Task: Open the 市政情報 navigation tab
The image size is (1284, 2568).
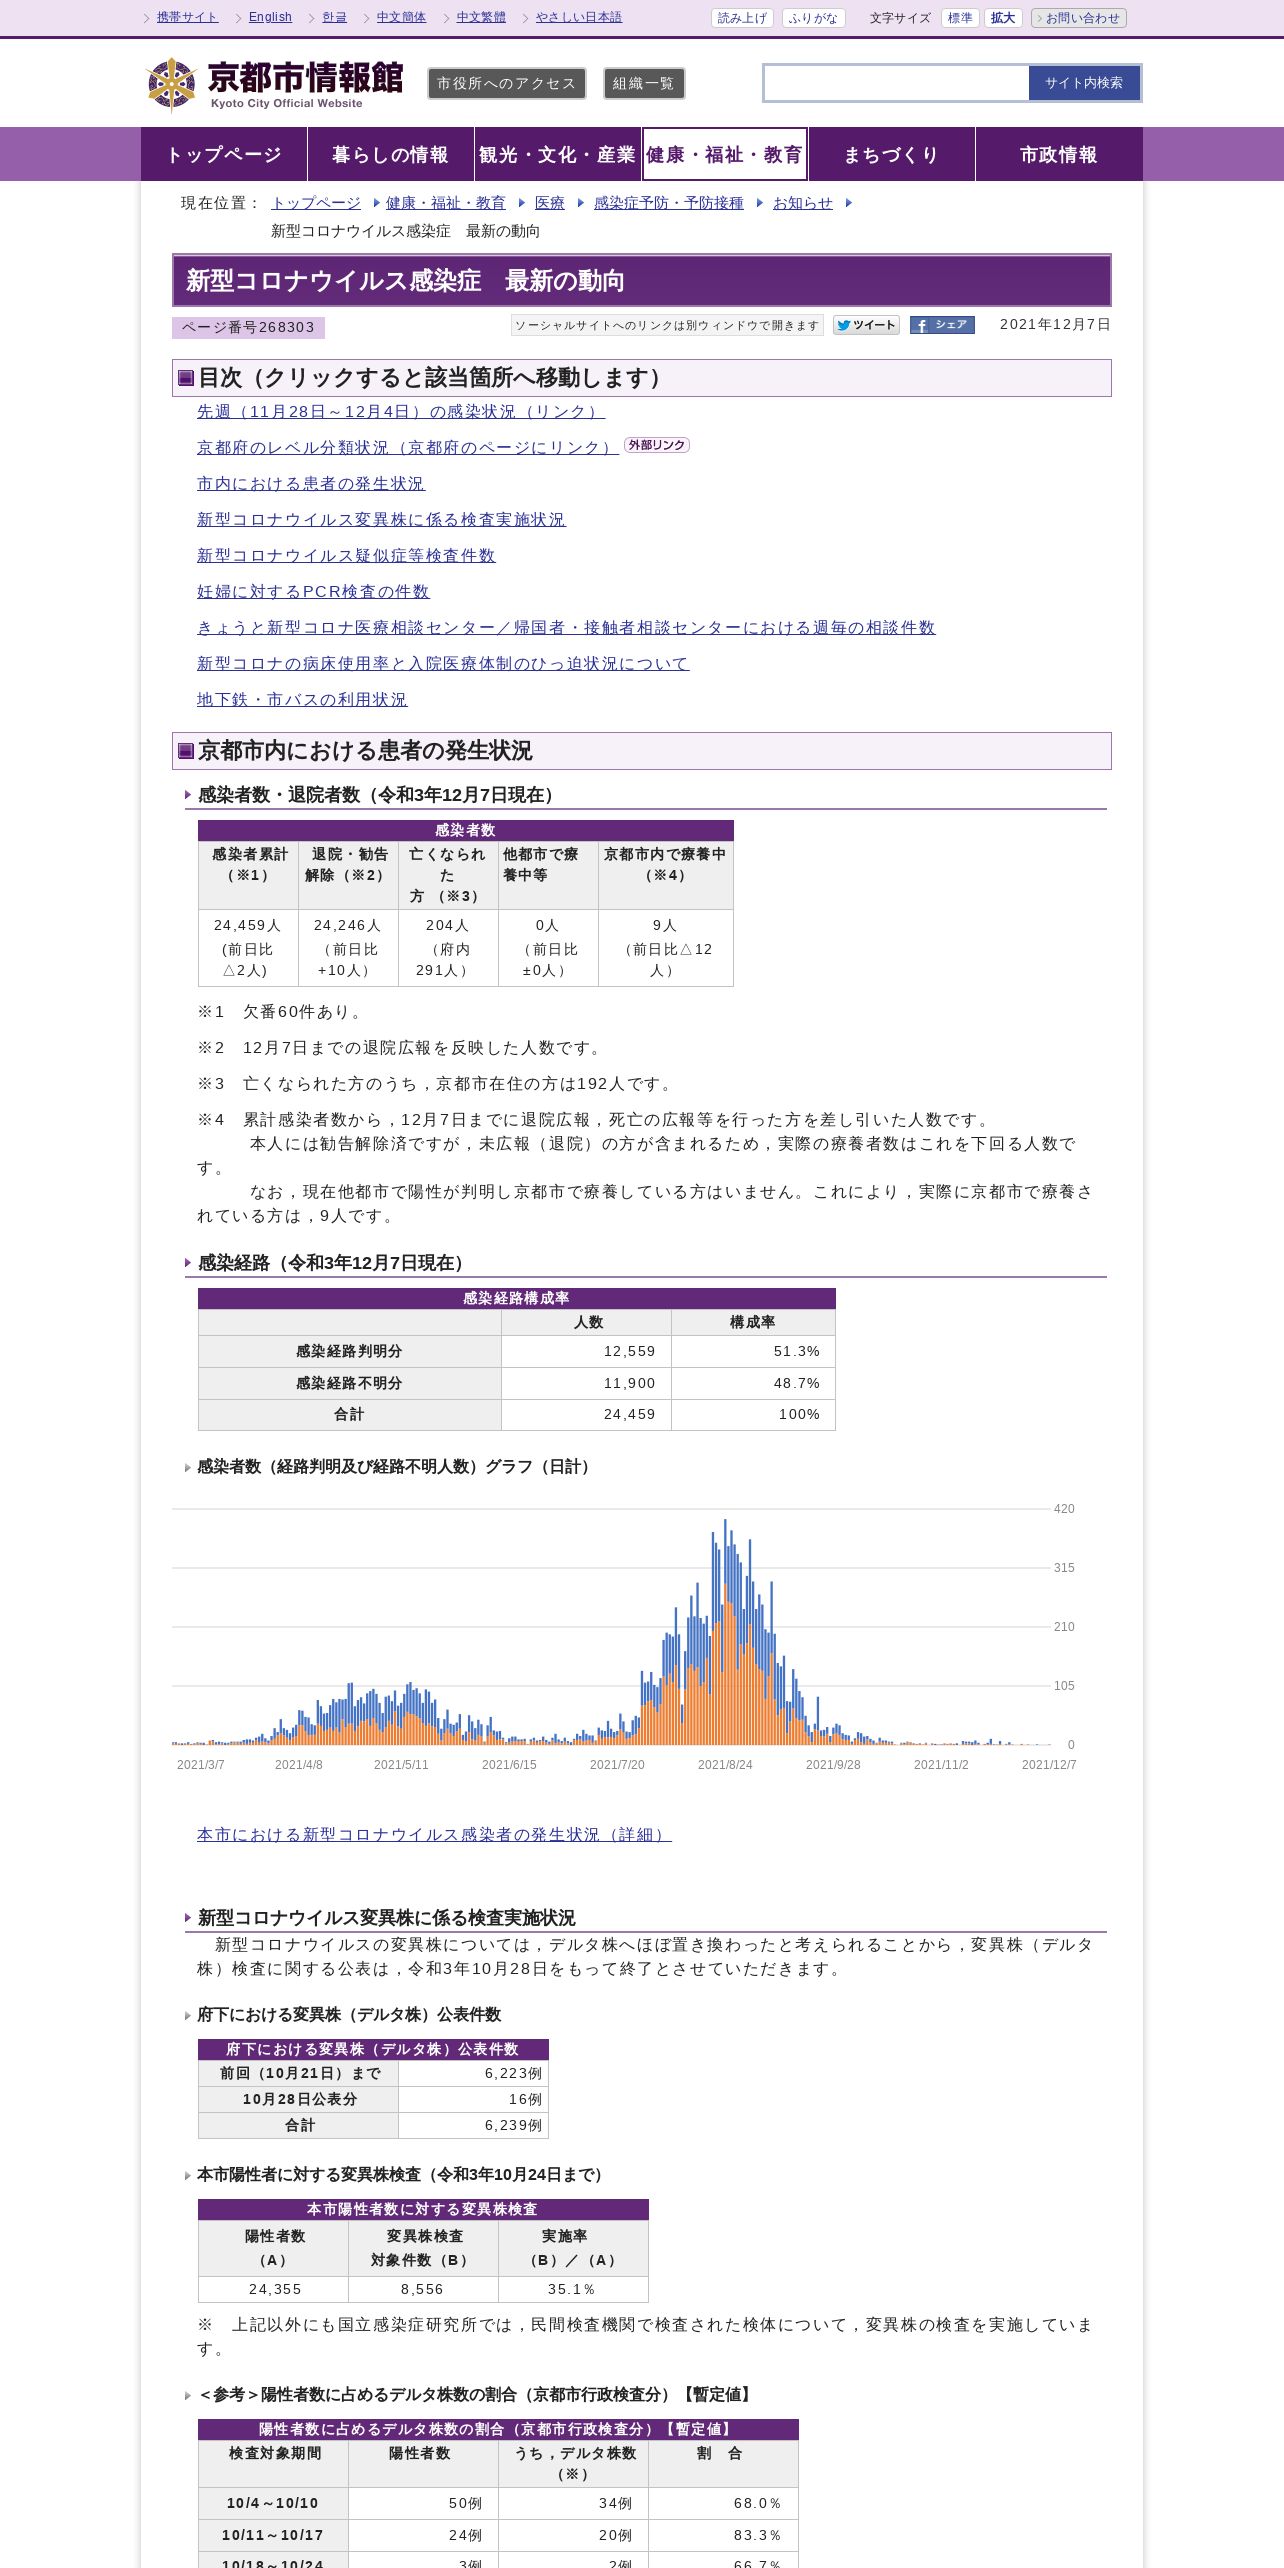Action: coord(1059,154)
